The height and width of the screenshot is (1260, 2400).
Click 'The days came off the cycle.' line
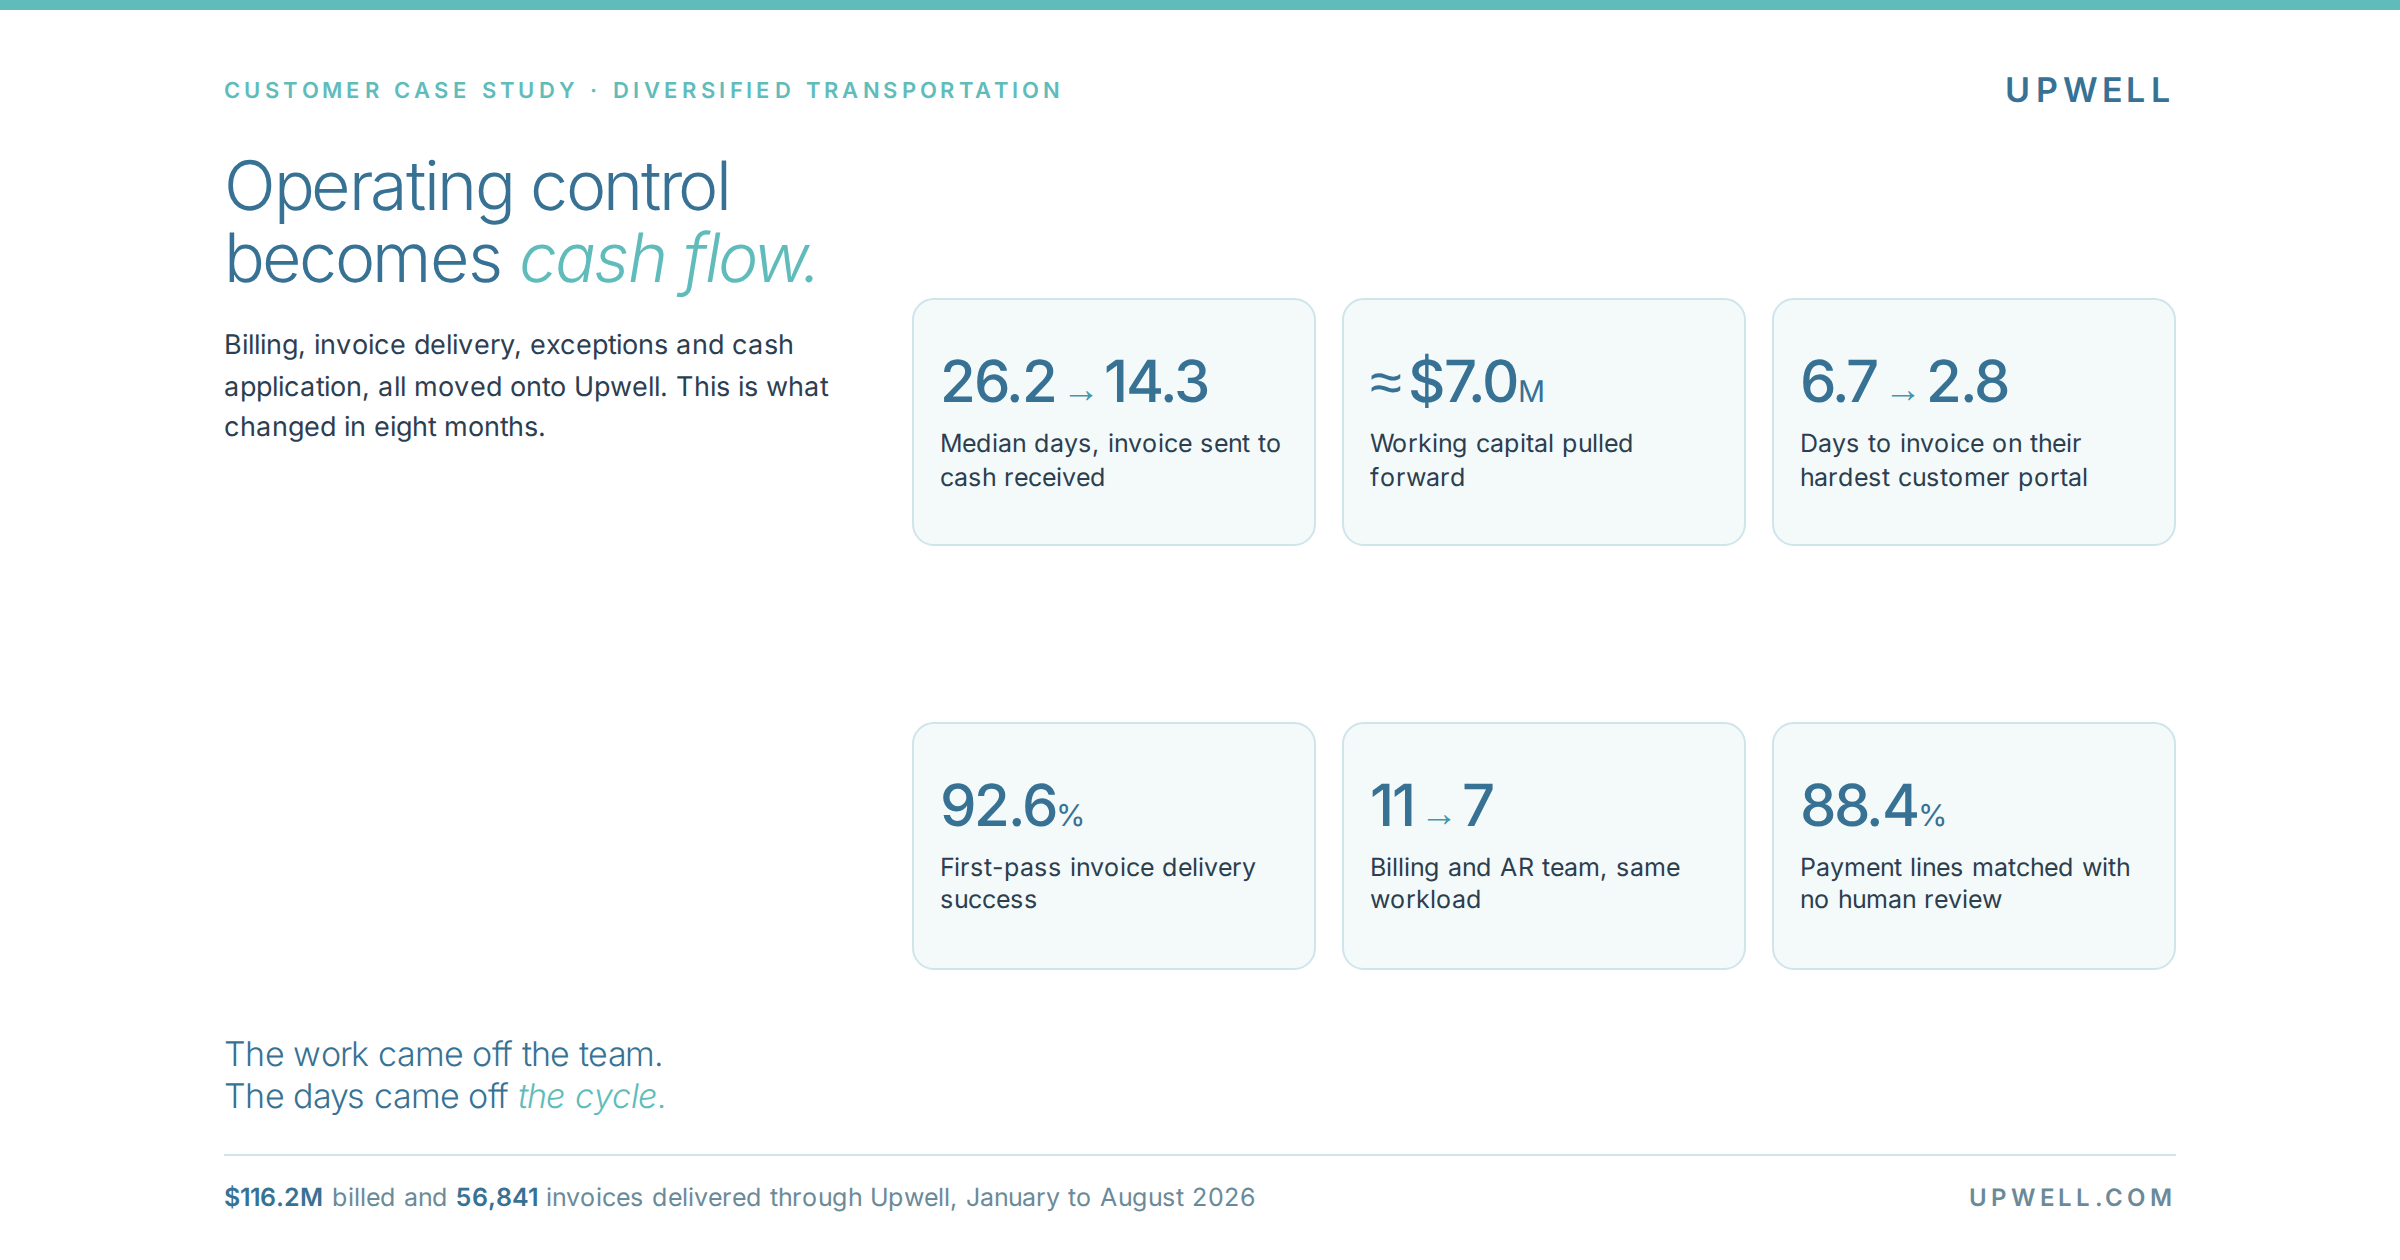[445, 1096]
